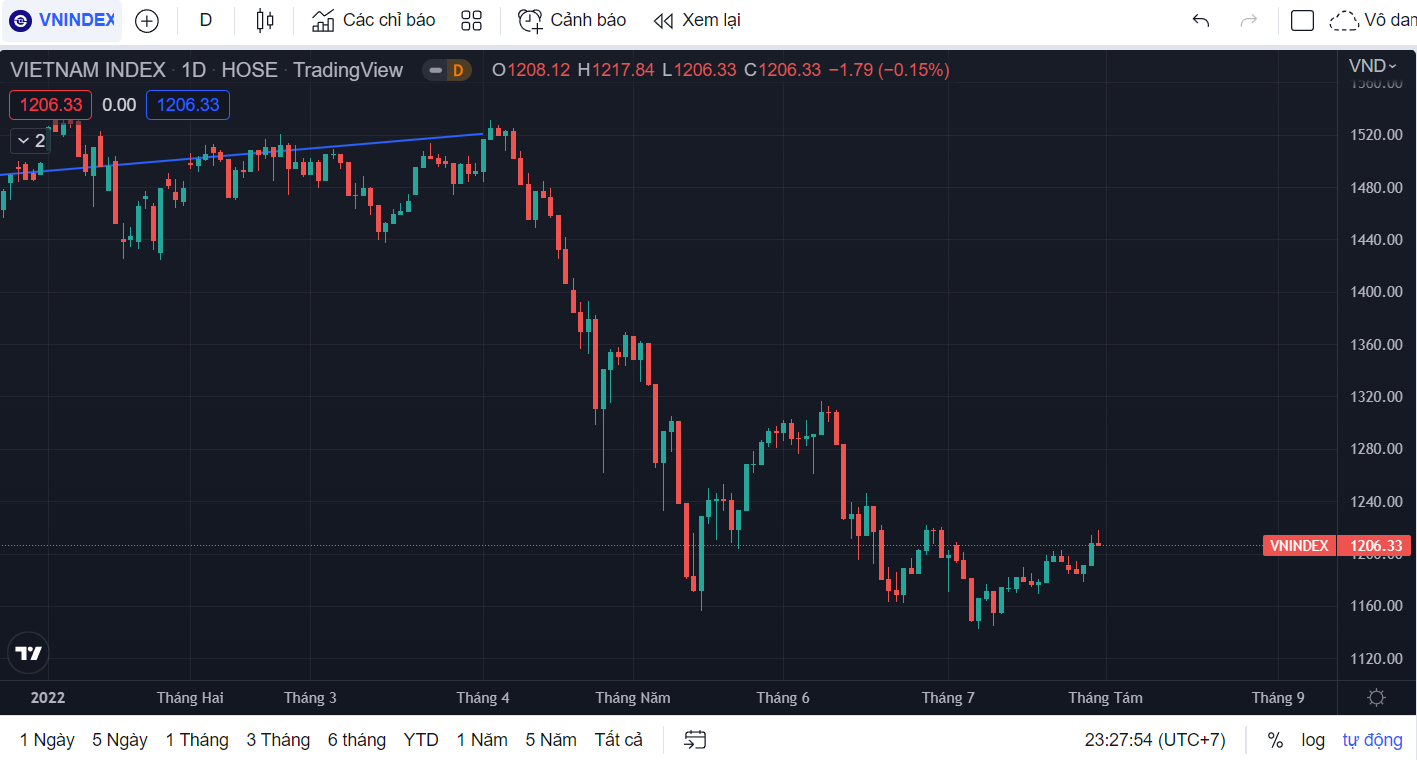Select the YTD time range
Screen dimensions: 1417x760
(x=421, y=740)
